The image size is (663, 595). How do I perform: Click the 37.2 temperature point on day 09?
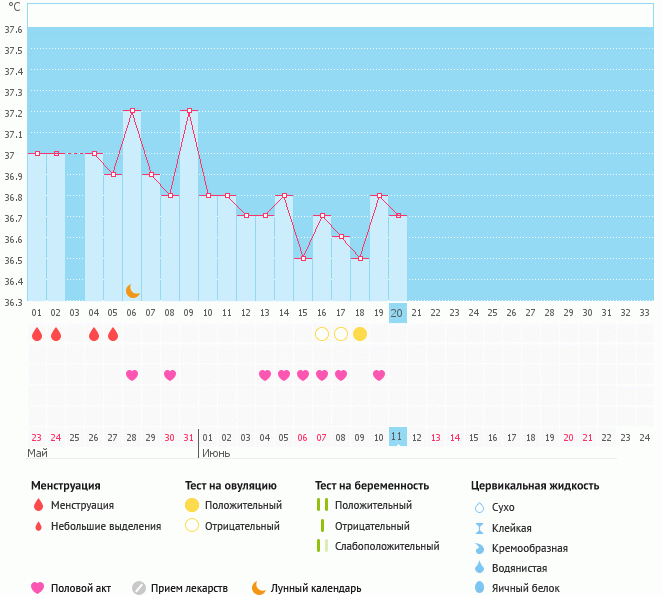[189, 110]
